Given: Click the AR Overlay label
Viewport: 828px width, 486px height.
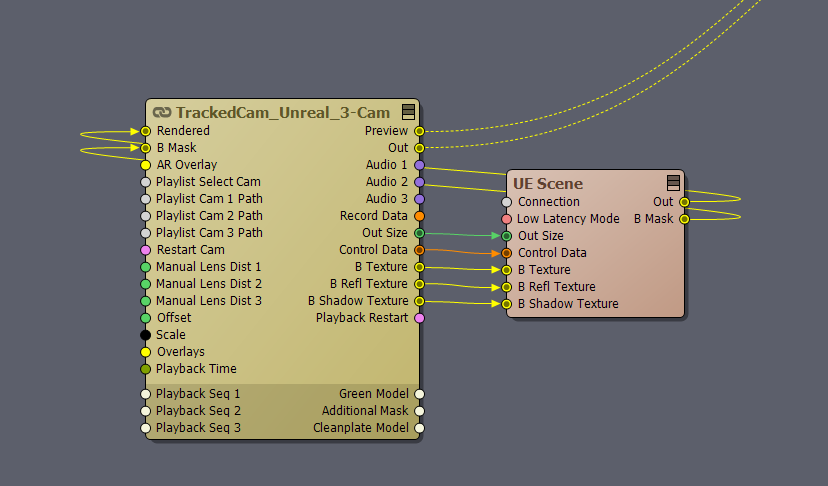Looking at the screenshot, I should point(187,165).
